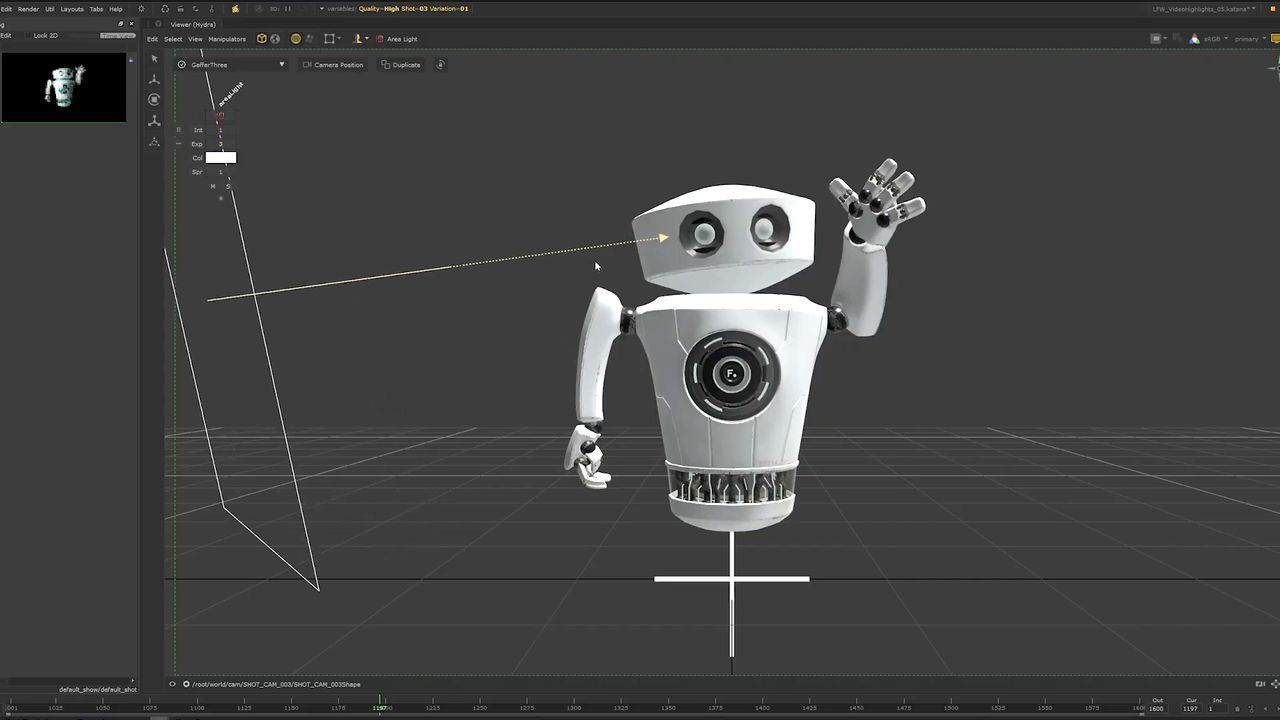Viewport: 1280px width, 720px height.
Task: Click the robot render thumbnail
Action: pos(64,87)
